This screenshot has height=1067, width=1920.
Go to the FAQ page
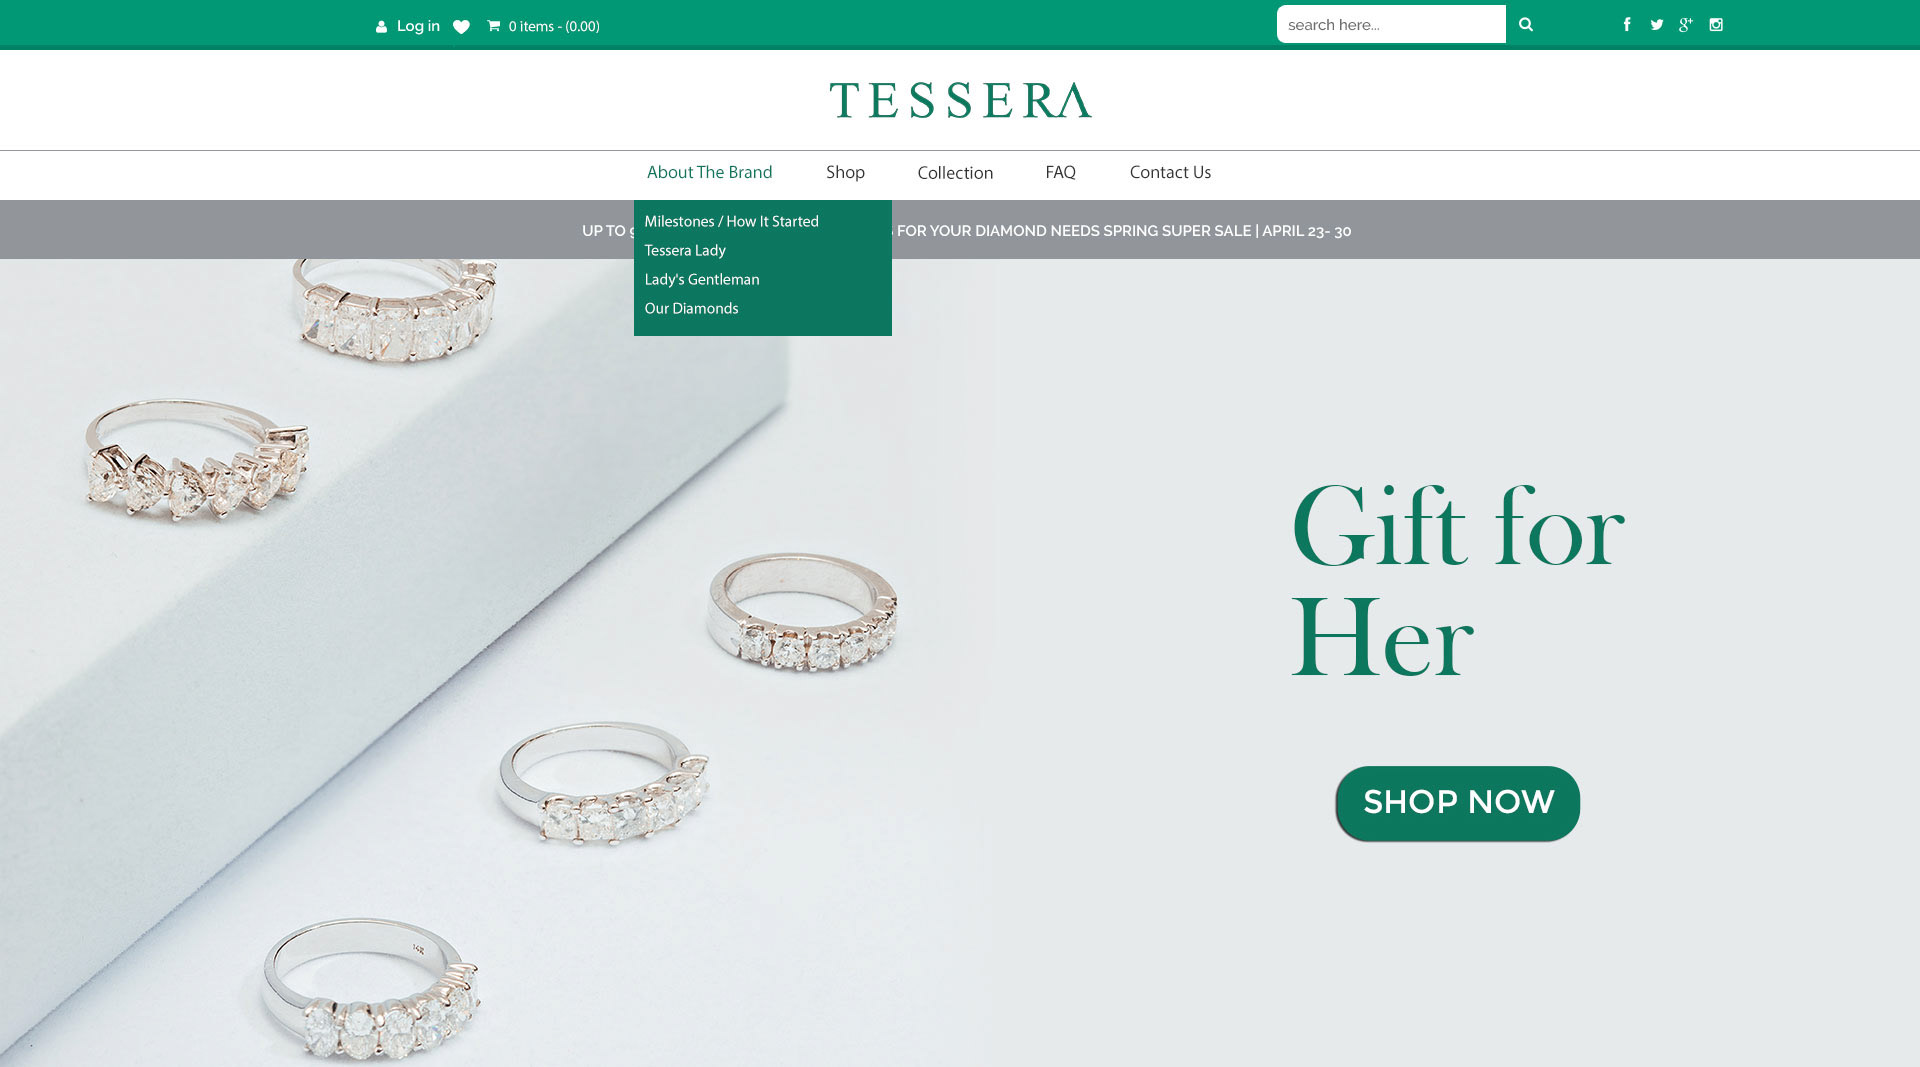coord(1060,172)
